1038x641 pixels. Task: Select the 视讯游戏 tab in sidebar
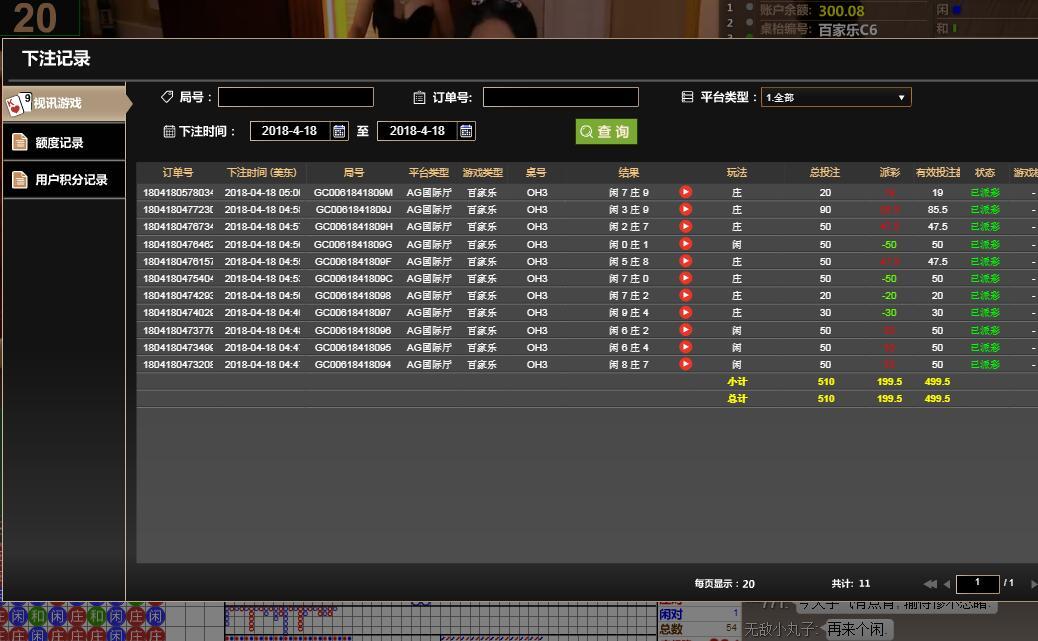pos(64,103)
